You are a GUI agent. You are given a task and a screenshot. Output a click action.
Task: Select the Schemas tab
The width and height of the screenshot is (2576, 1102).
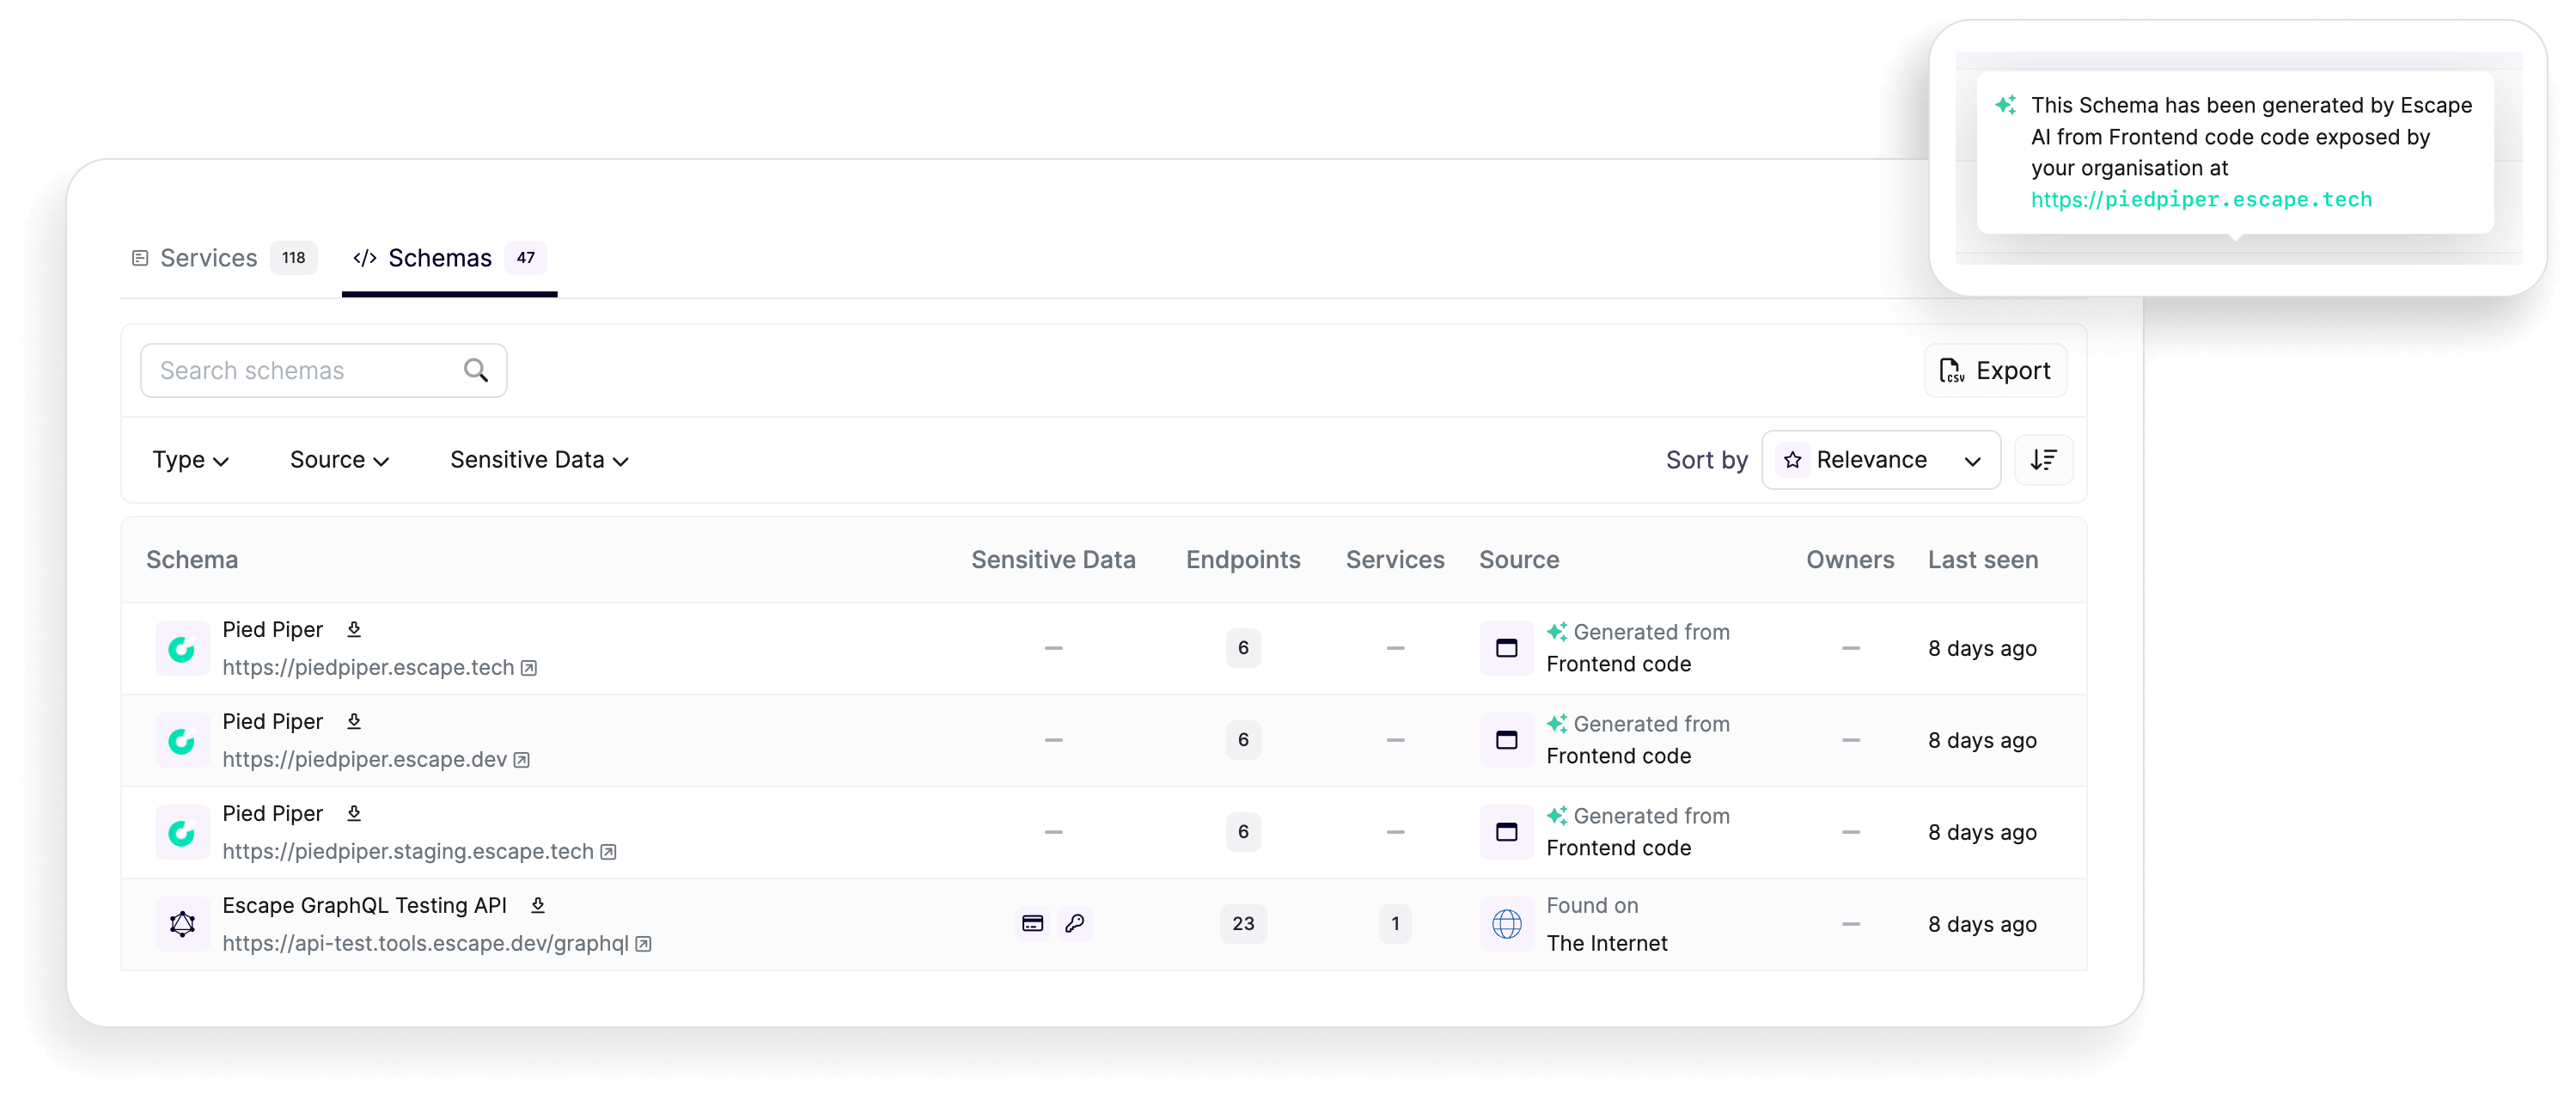(439, 257)
